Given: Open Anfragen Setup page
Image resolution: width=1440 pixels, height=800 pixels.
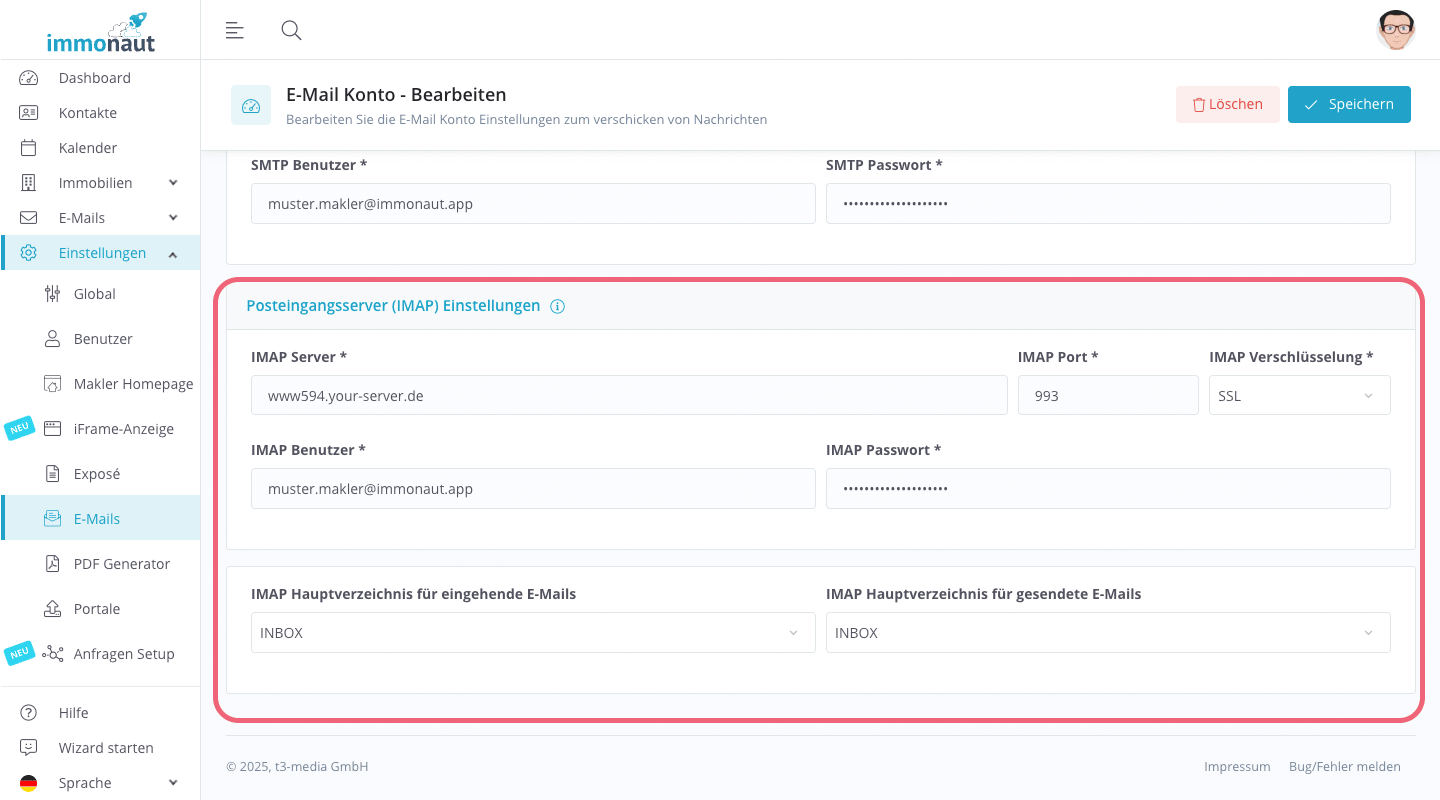Looking at the screenshot, I should click(x=123, y=654).
